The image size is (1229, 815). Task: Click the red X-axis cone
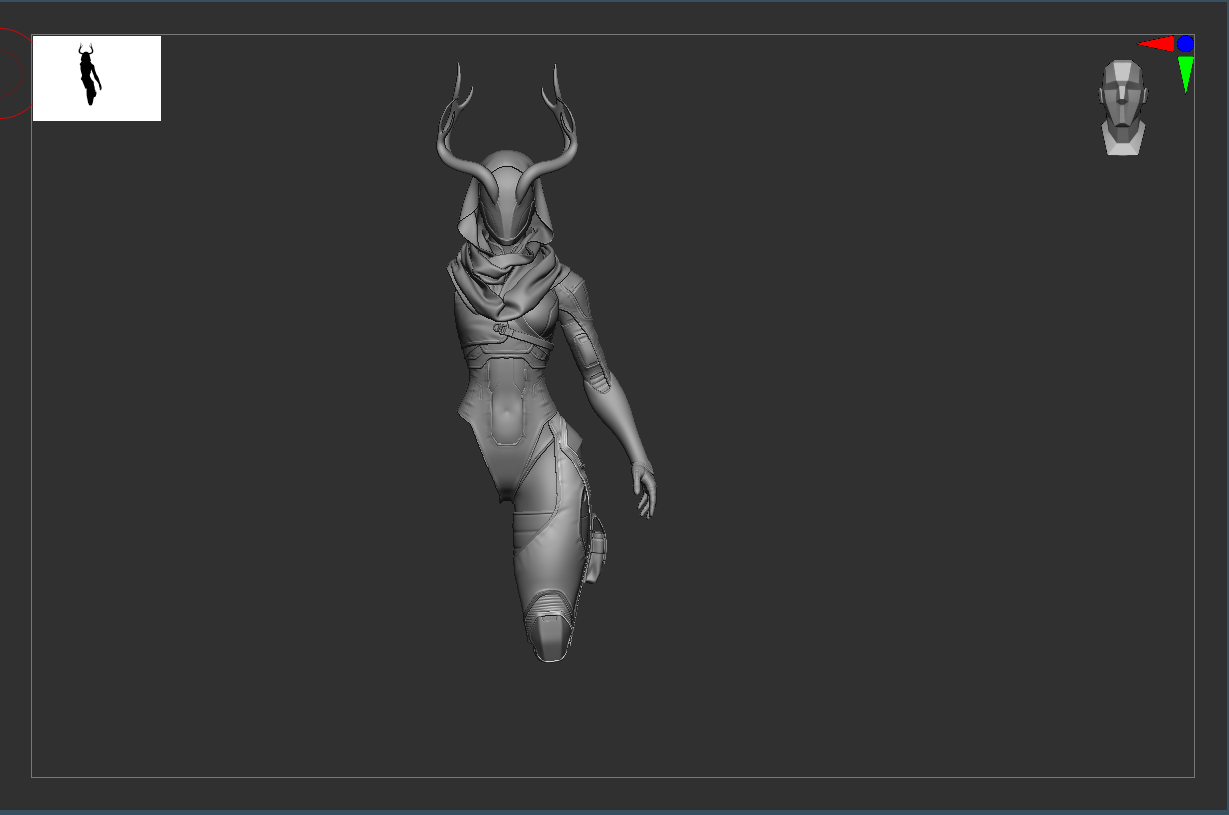[1157, 44]
